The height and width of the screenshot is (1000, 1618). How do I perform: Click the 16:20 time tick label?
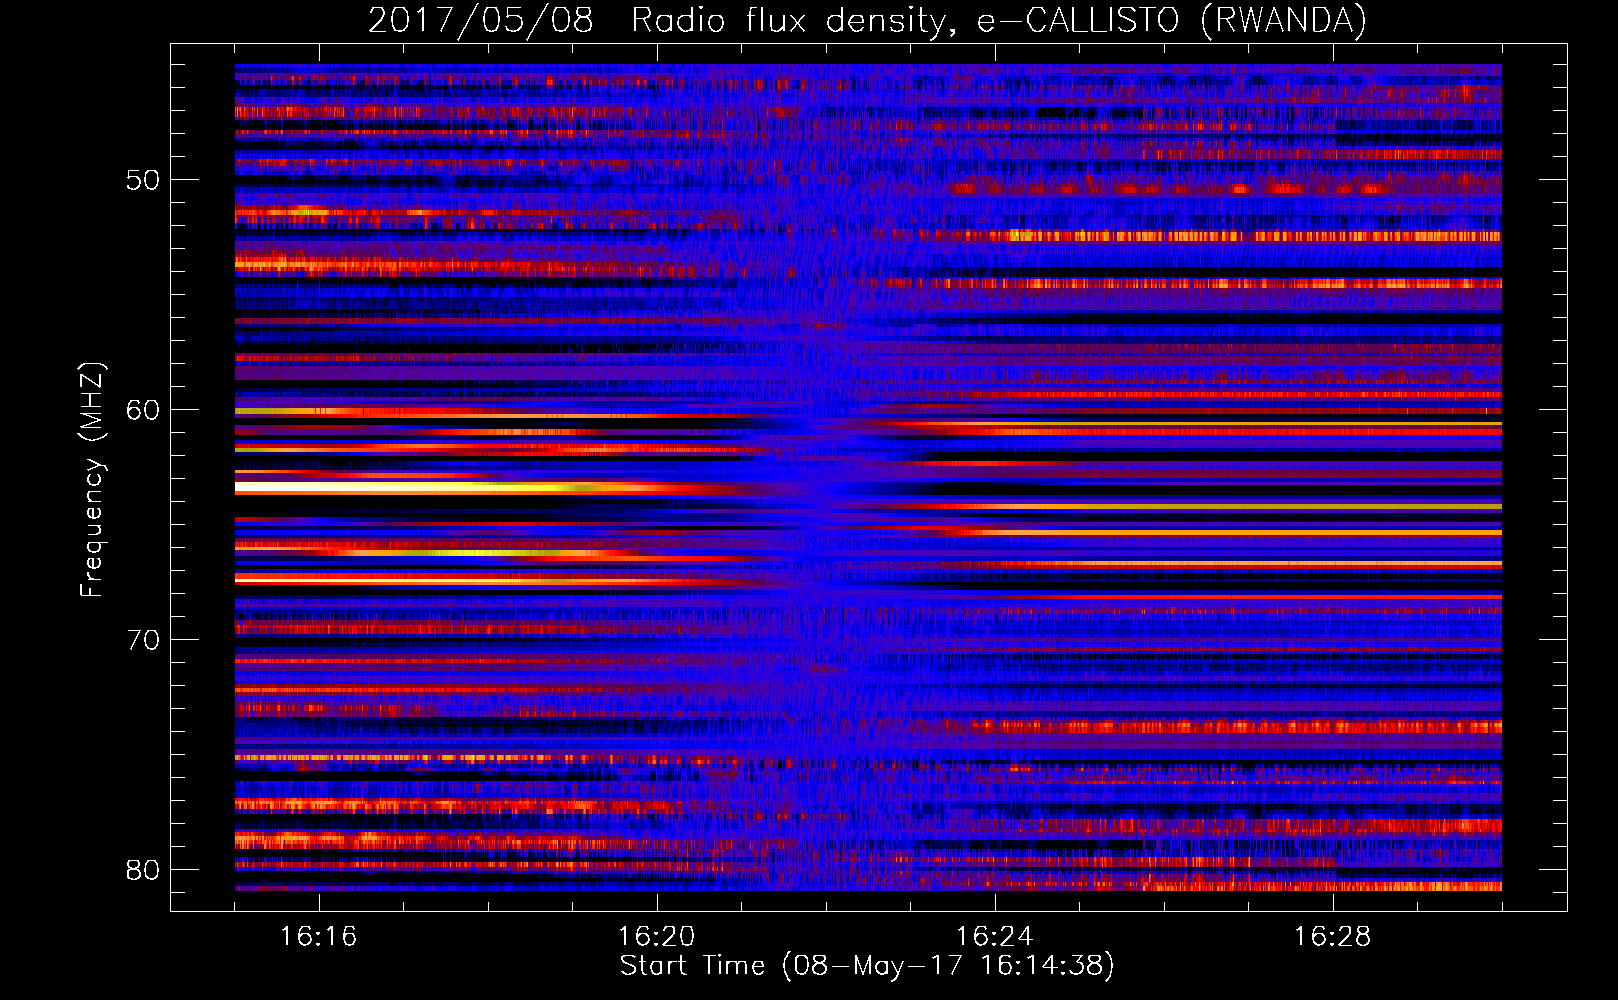pyautogui.click(x=657, y=936)
